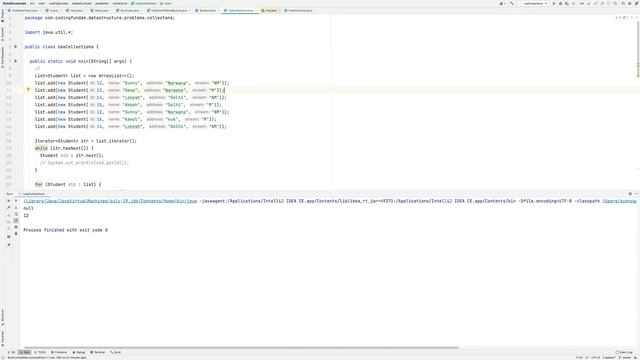Open the Debug tool window tab

tap(79, 352)
